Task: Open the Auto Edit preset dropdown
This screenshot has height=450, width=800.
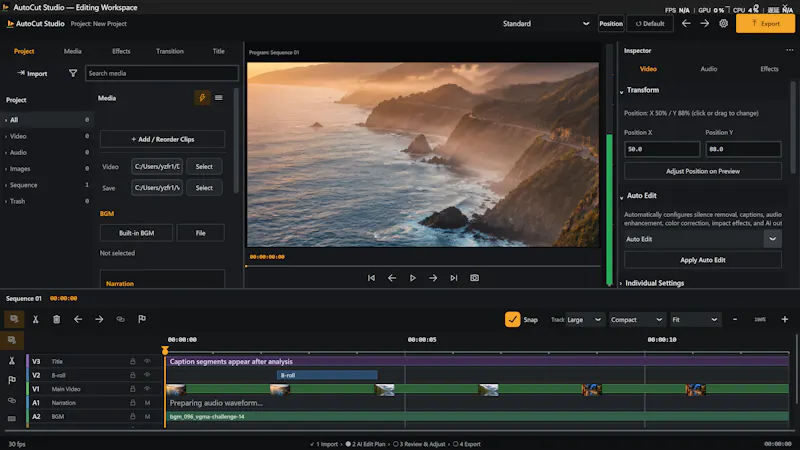Action: click(703, 239)
